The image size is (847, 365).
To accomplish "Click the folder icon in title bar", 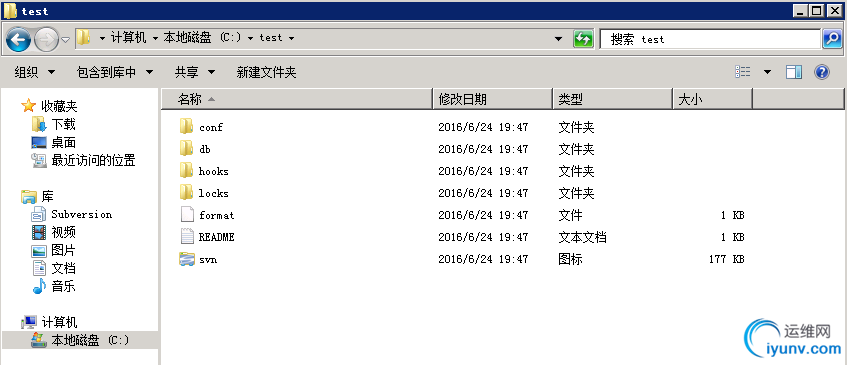I will click(x=10, y=10).
